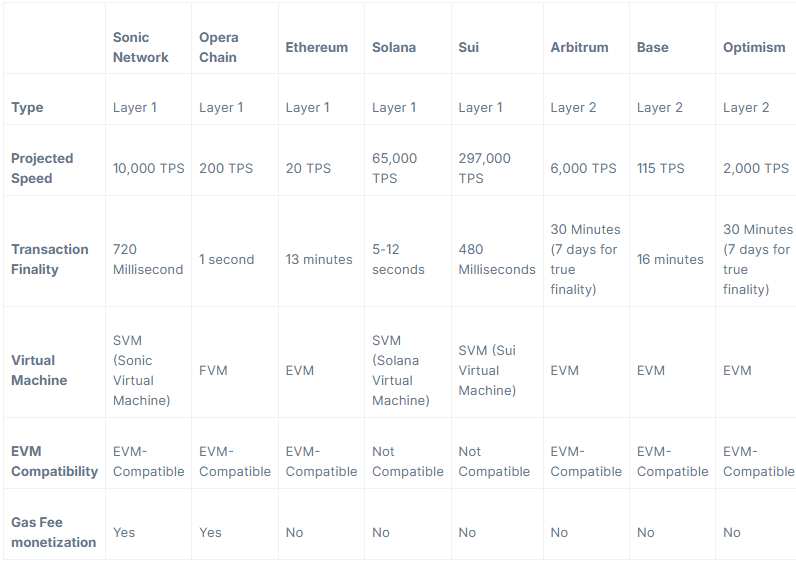Click the Gas Fee monetization row label
Screen dimensions: 796x561
click(x=54, y=532)
